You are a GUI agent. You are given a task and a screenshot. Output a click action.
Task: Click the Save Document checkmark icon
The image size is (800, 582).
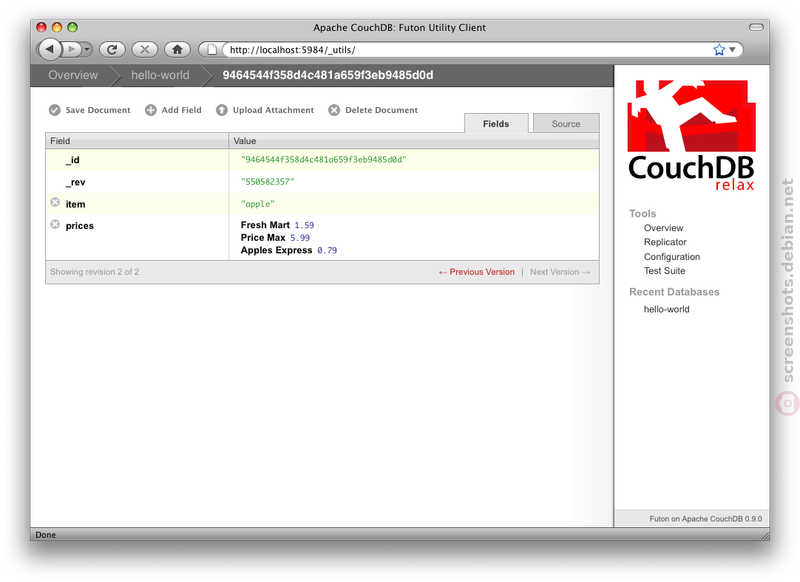pos(55,110)
